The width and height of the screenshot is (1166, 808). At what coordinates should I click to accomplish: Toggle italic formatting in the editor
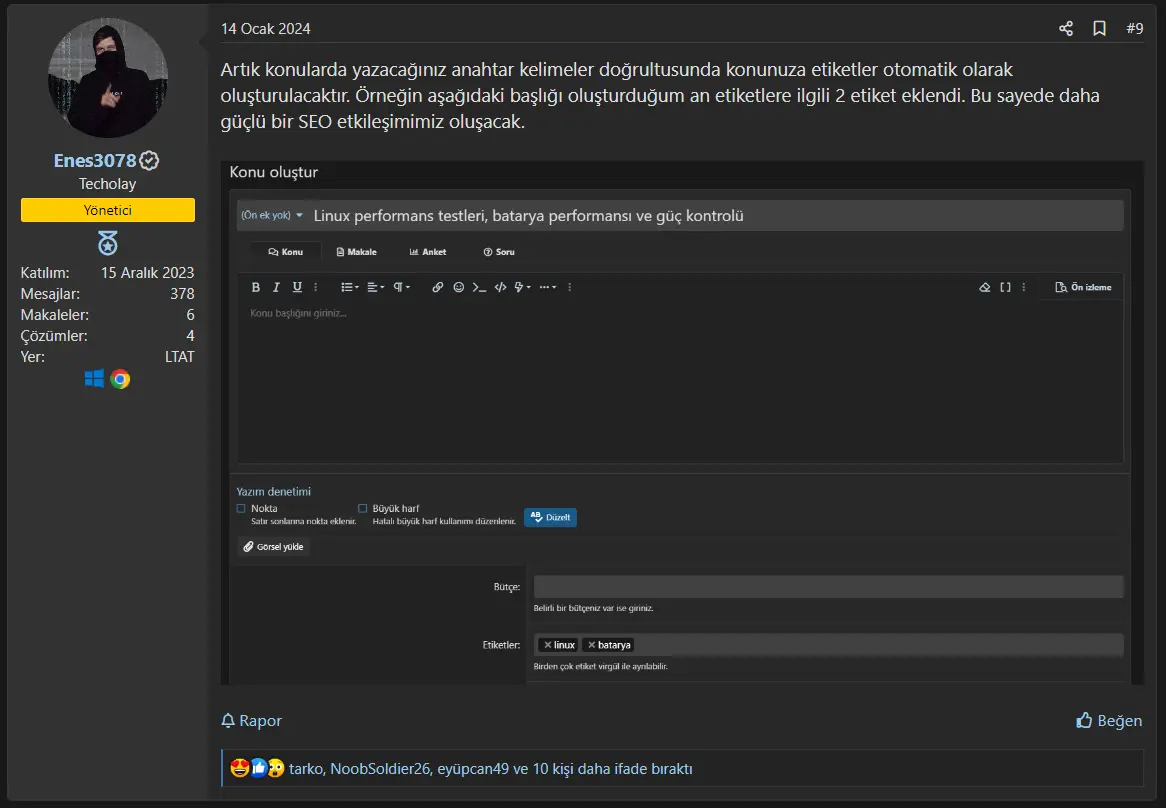[276, 287]
